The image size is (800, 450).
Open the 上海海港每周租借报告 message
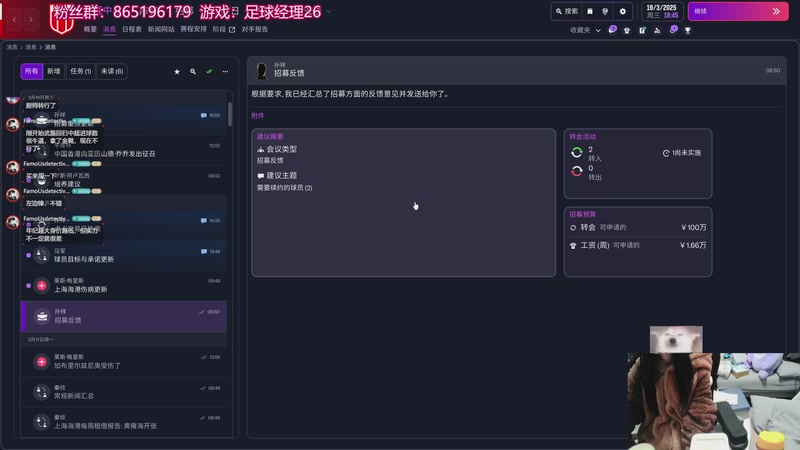click(x=123, y=421)
